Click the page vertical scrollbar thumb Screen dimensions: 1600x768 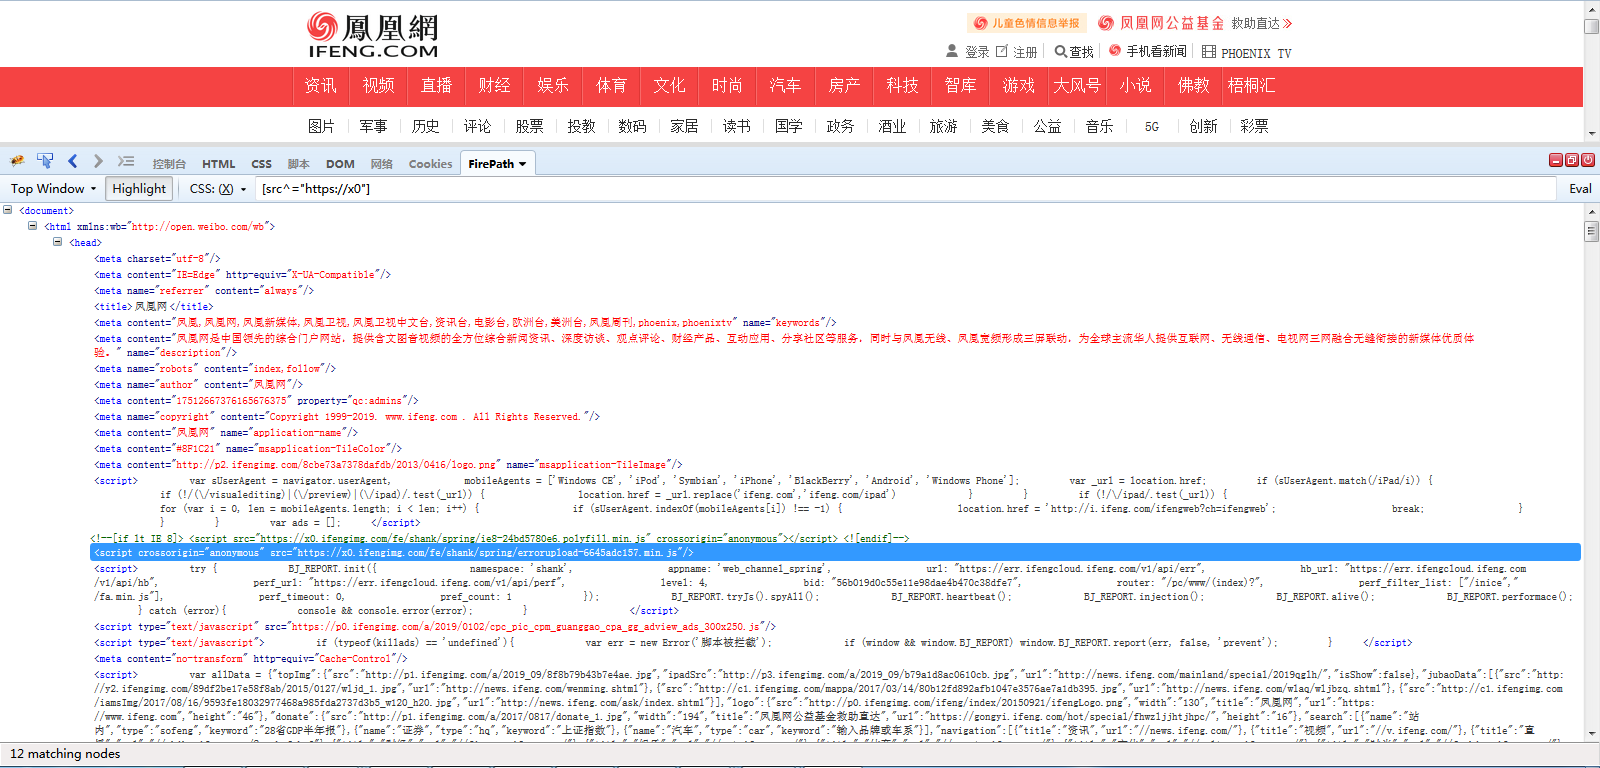click(1591, 26)
